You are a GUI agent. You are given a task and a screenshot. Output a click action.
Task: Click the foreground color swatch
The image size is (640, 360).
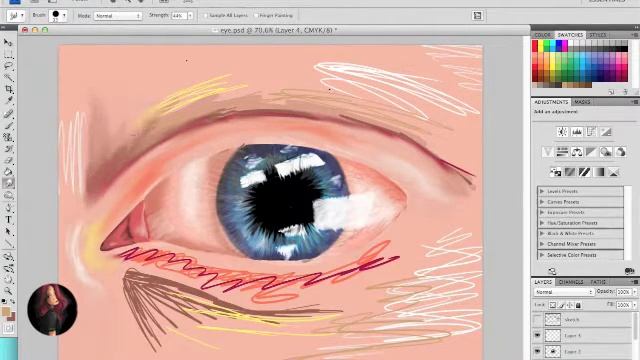pyautogui.click(x=6, y=312)
